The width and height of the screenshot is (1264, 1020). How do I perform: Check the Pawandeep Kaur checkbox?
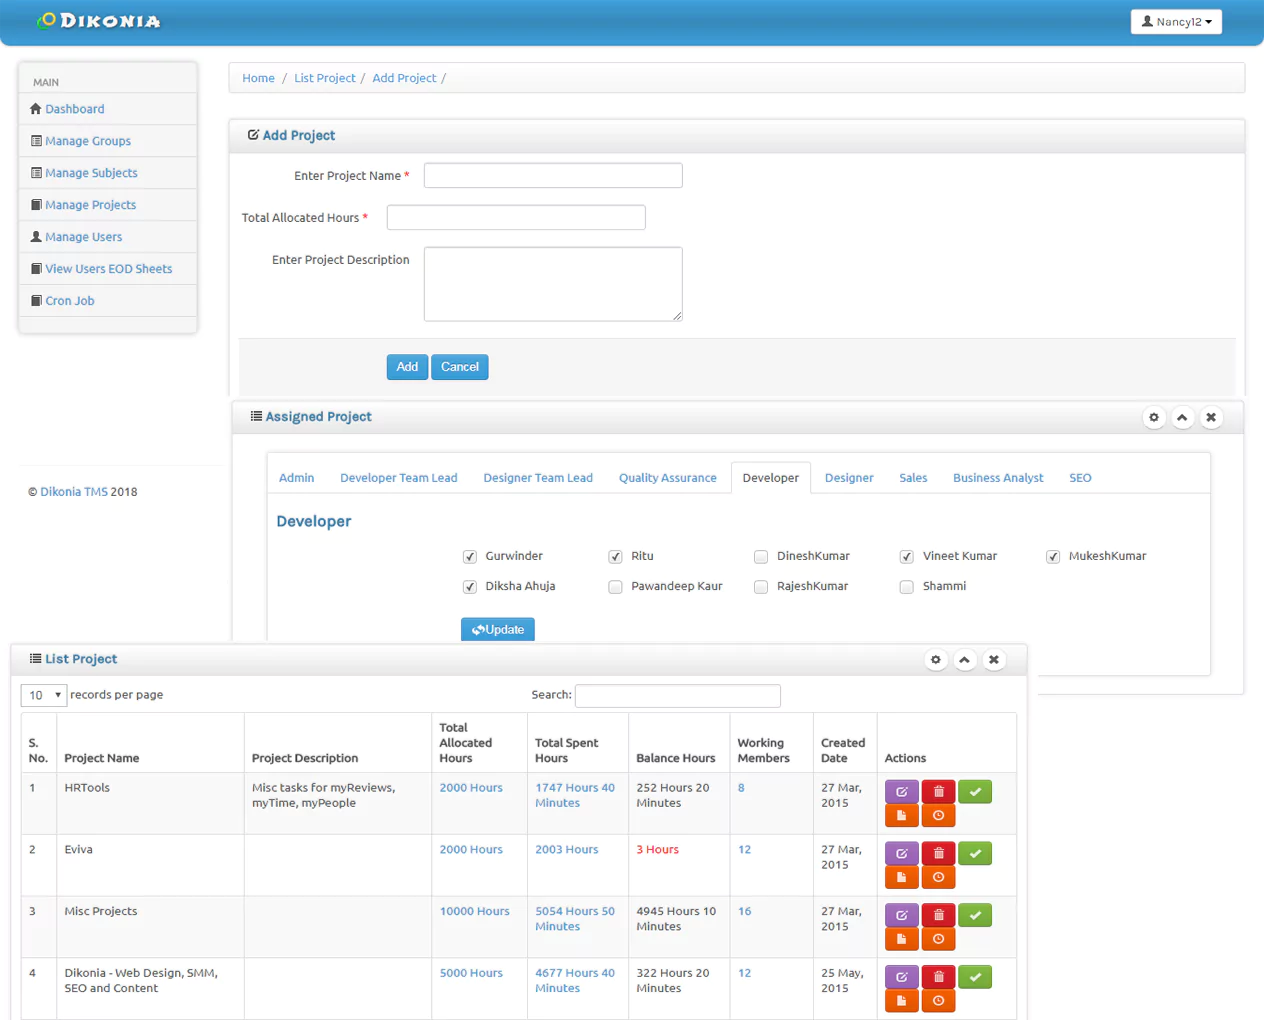point(616,587)
